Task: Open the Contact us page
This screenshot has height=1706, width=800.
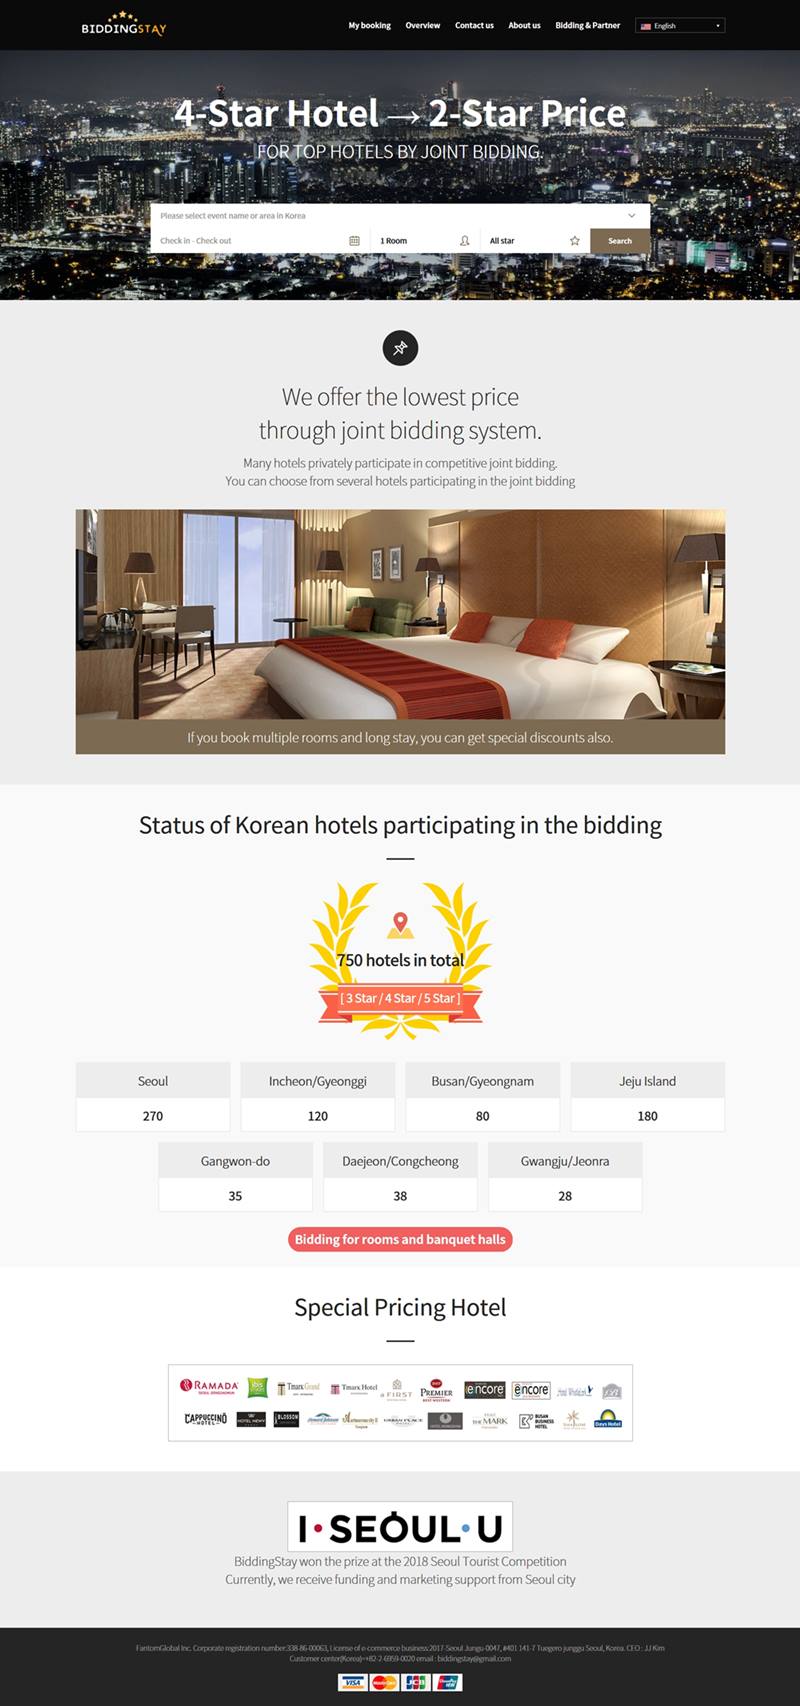Action: (474, 25)
